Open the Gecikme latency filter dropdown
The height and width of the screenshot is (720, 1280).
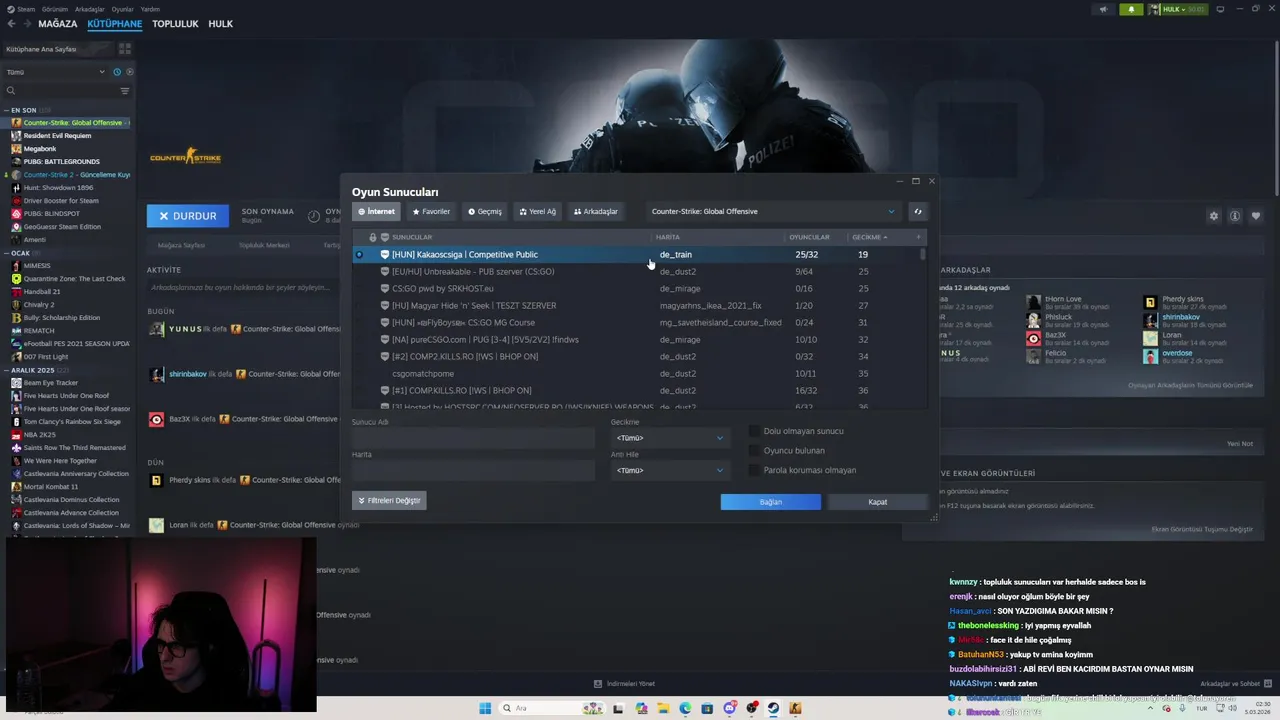[x=669, y=438]
